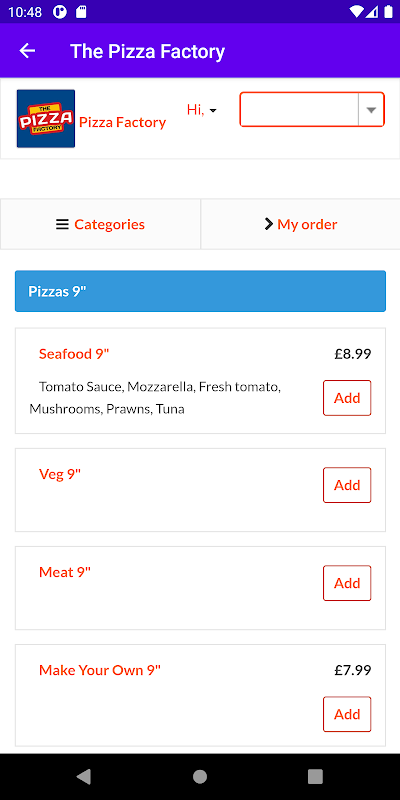Tap the back arrow in header
Viewport: 400px width, 800px height.
[x=27, y=51]
